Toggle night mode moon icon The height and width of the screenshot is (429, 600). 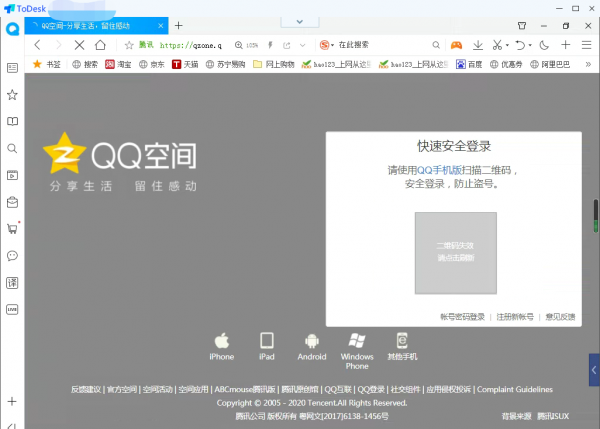click(544, 45)
